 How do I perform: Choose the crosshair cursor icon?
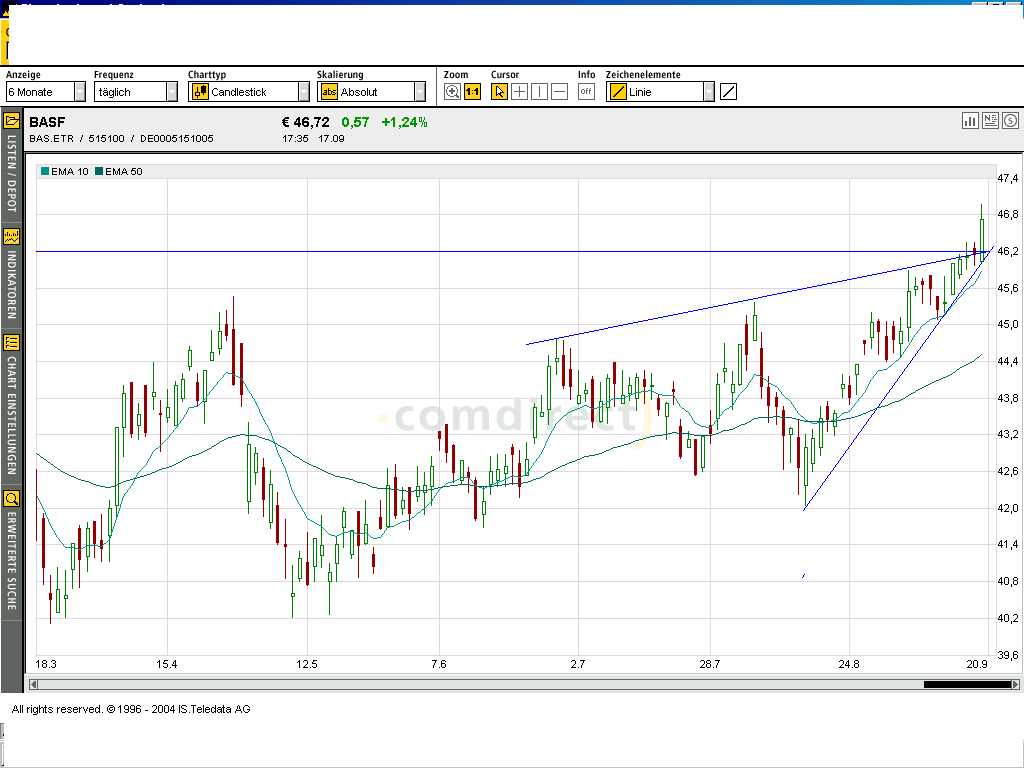coord(520,92)
